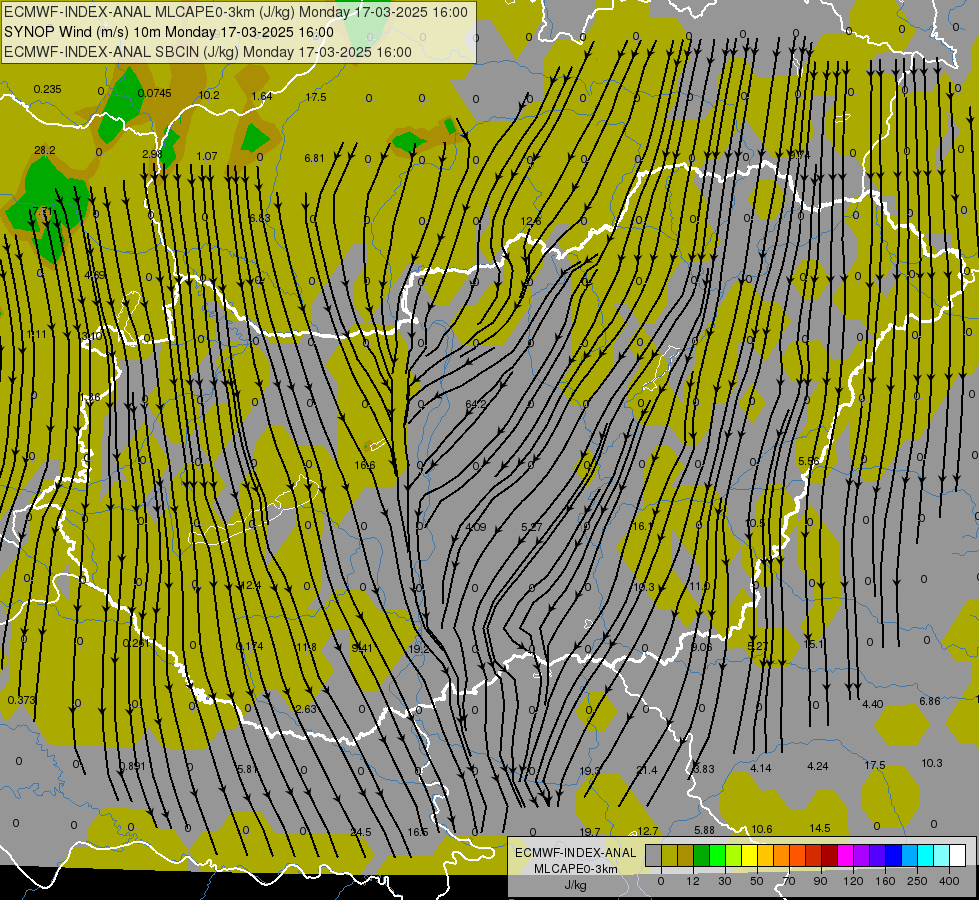Click the legend tick label 250
This screenshot has height=900, width=979.
(x=917, y=881)
